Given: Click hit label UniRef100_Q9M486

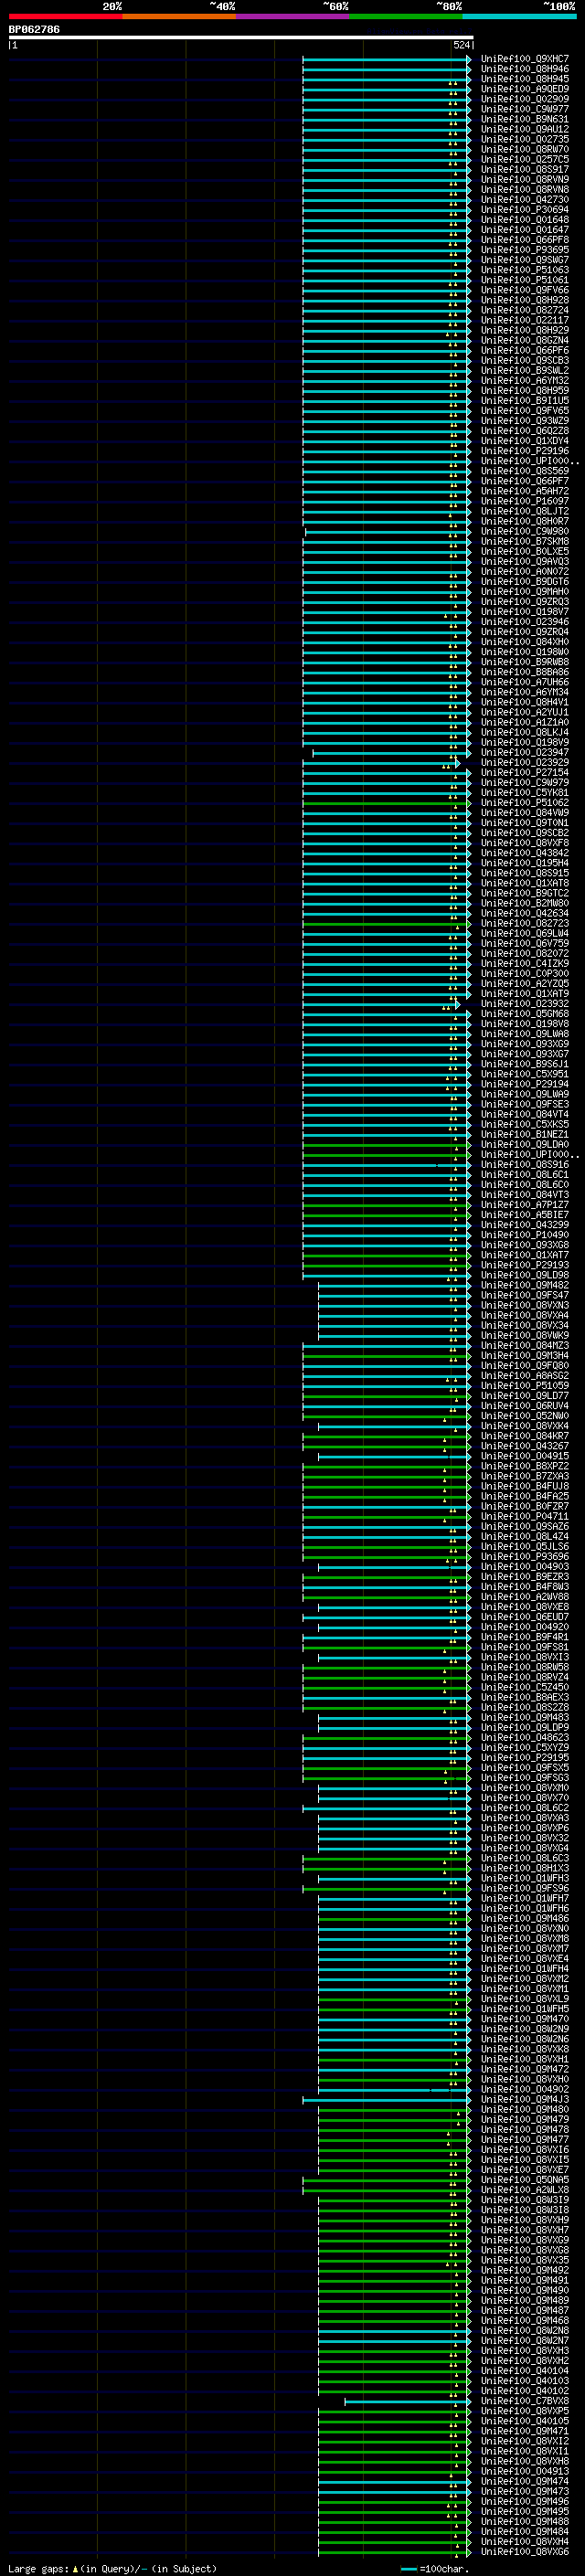Looking at the screenshot, I should [525, 1919].
